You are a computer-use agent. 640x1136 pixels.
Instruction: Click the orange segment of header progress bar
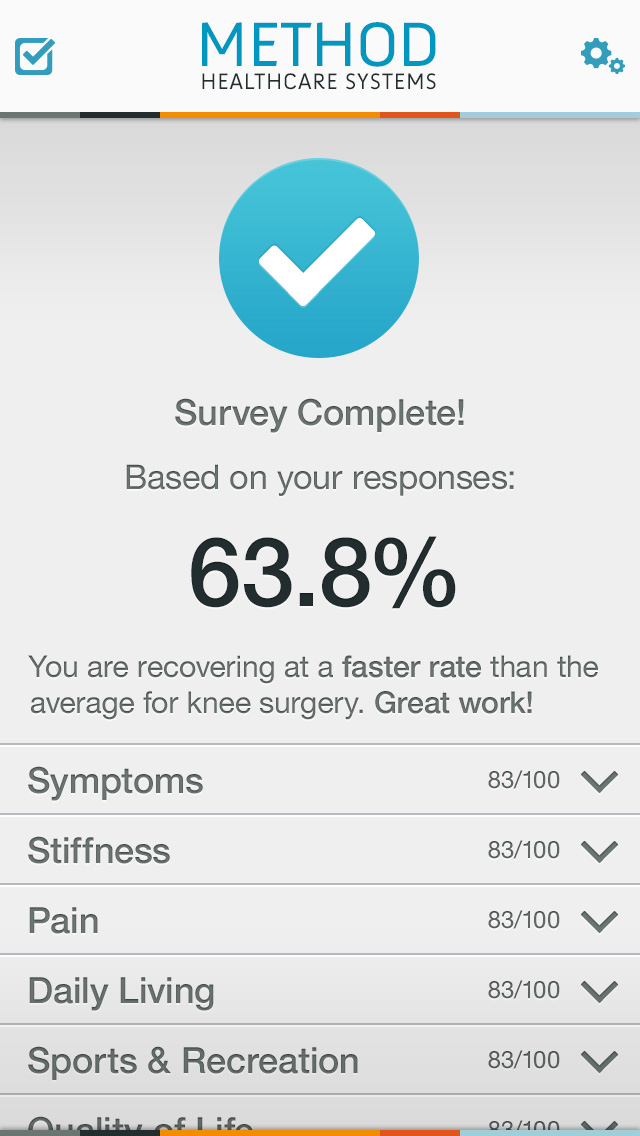click(270, 114)
